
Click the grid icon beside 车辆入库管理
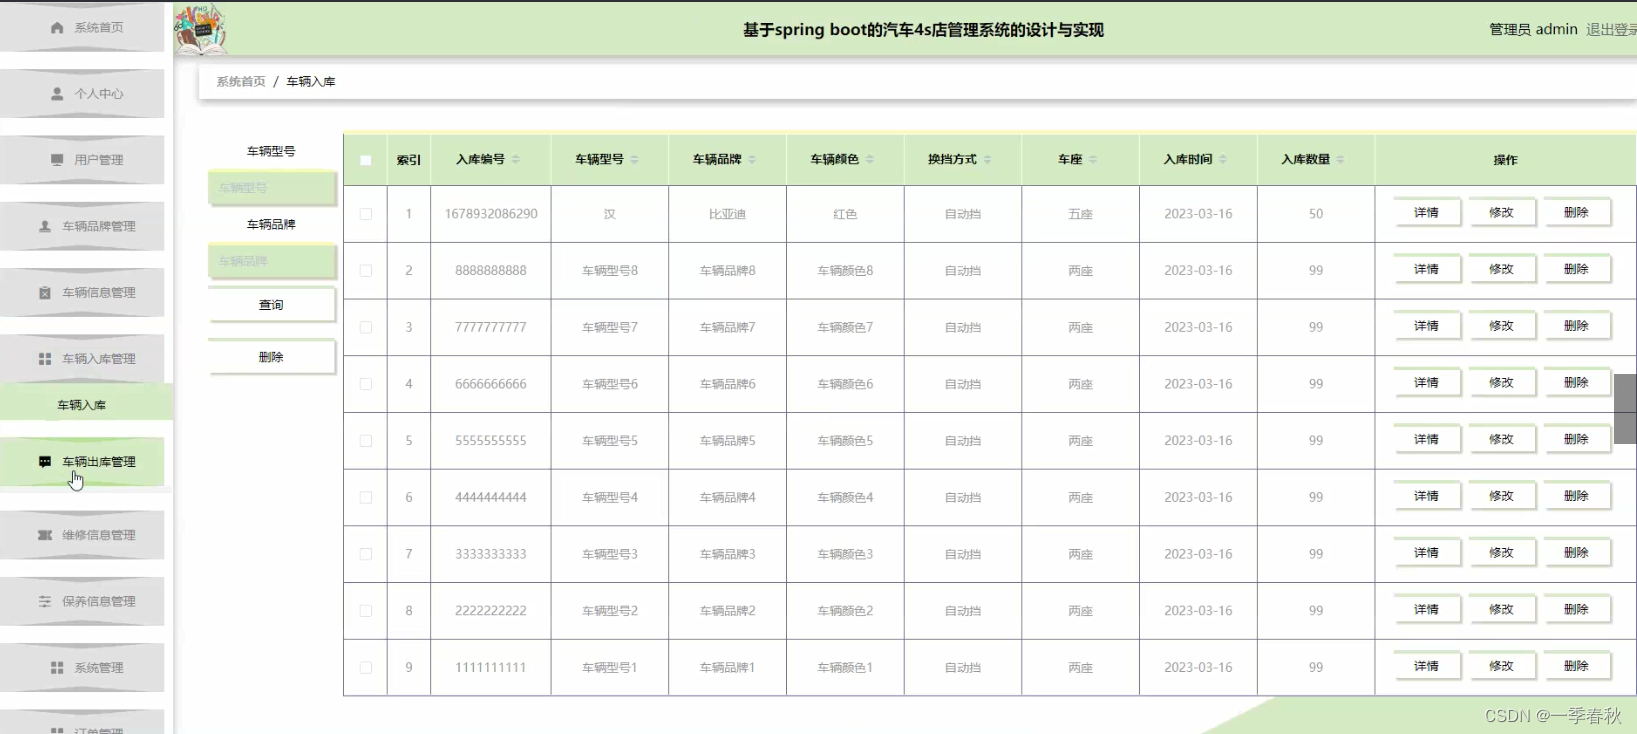point(45,359)
